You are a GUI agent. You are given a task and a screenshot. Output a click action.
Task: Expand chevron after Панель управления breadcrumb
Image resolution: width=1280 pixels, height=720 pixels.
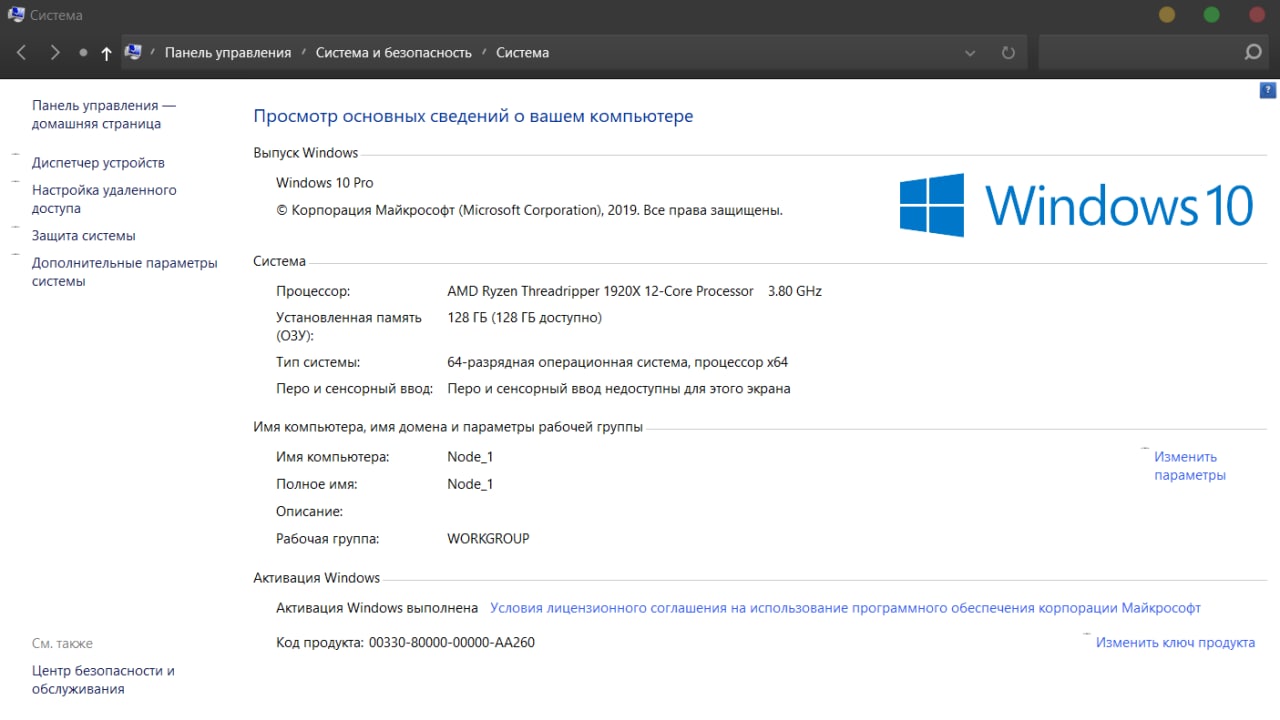[x=304, y=52]
